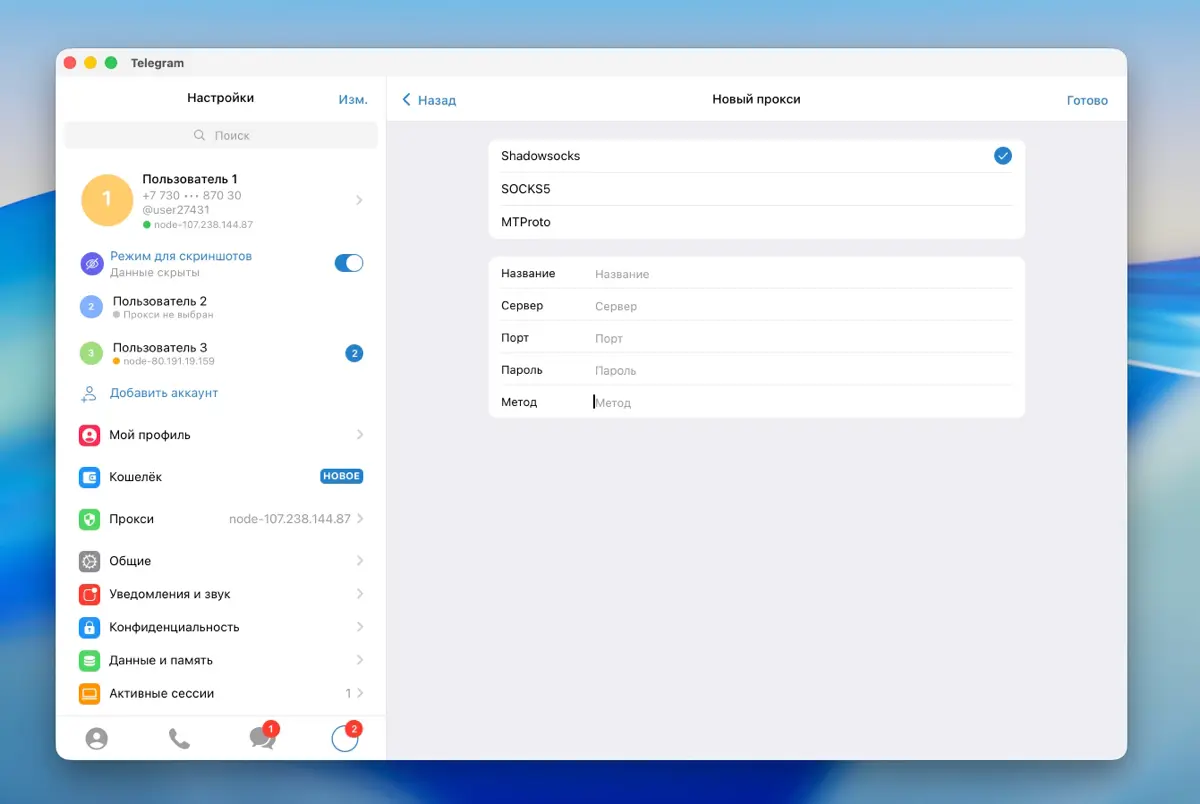This screenshot has height=804, width=1200.
Task: Open the Chats tab icon
Action: click(x=262, y=738)
